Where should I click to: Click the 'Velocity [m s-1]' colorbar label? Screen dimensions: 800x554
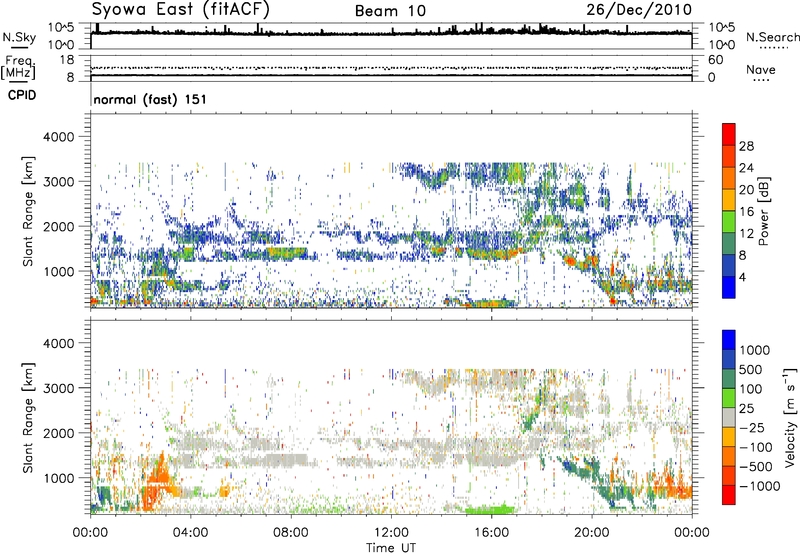coord(790,417)
